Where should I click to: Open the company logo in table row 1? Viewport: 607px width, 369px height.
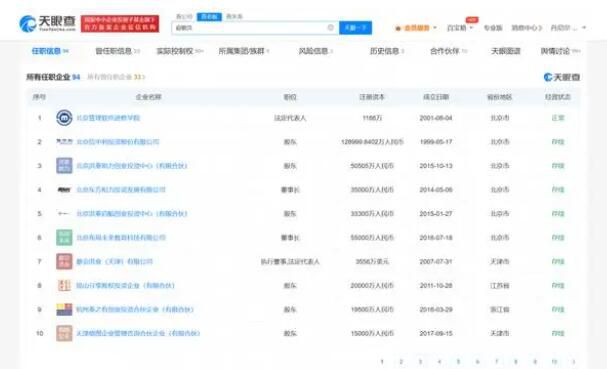(64, 118)
